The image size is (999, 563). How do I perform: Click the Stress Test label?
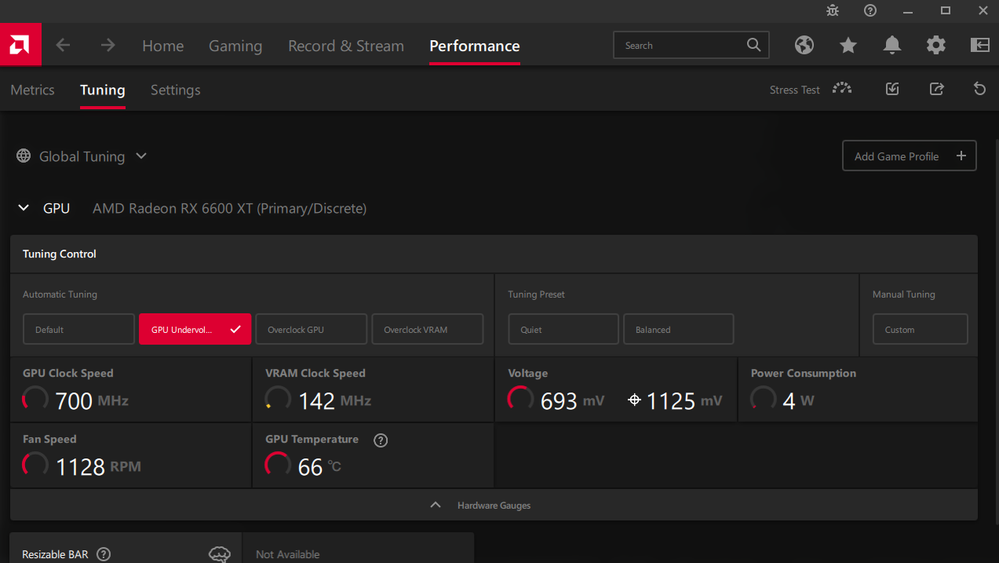click(794, 90)
